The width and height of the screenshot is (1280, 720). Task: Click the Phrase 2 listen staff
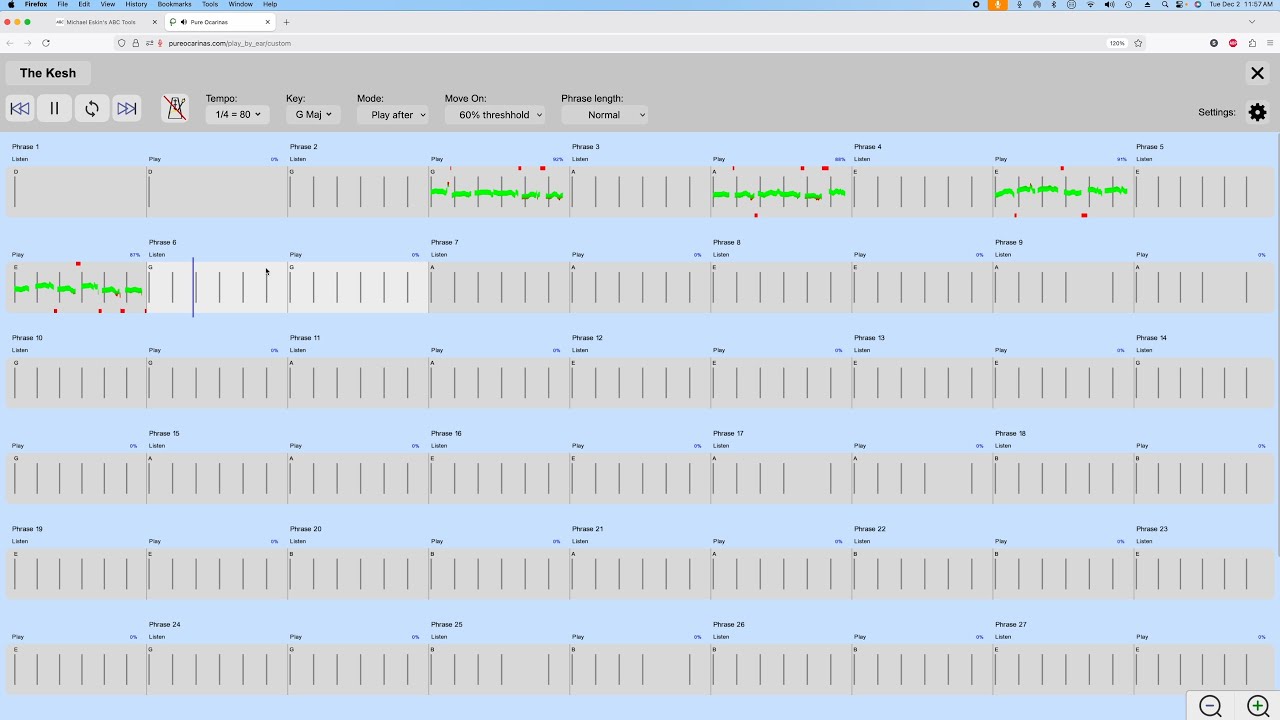coord(359,192)
